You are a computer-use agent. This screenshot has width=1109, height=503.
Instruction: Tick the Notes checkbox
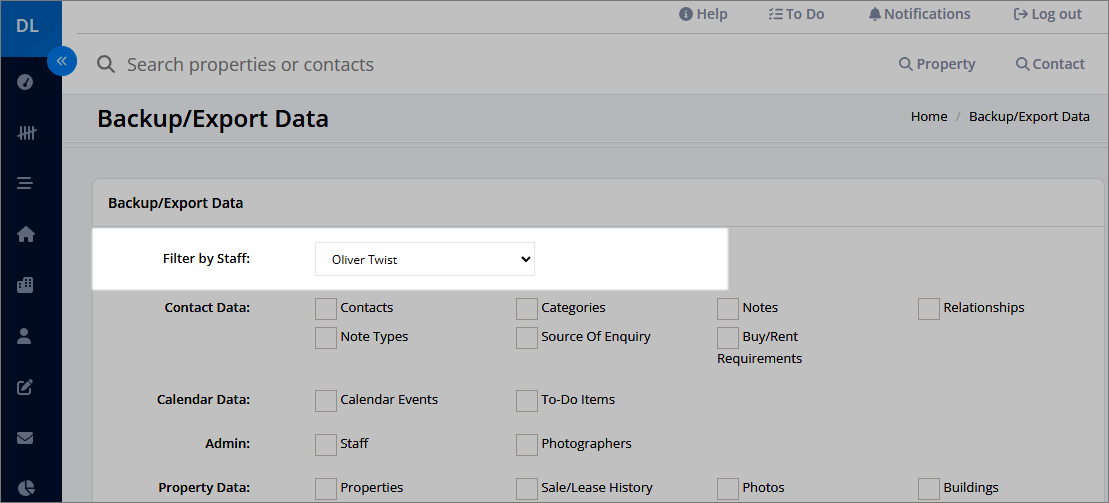pos(728,309)
